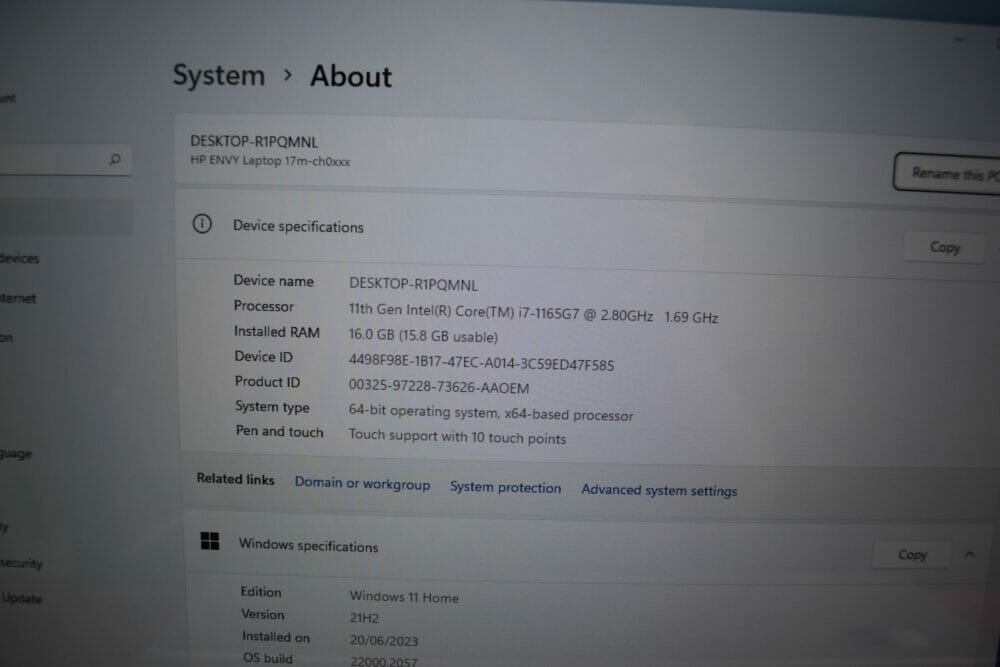The image size is (1000, 667).
Task: Select the security item in the sidebar
Action: pos(21,563)
